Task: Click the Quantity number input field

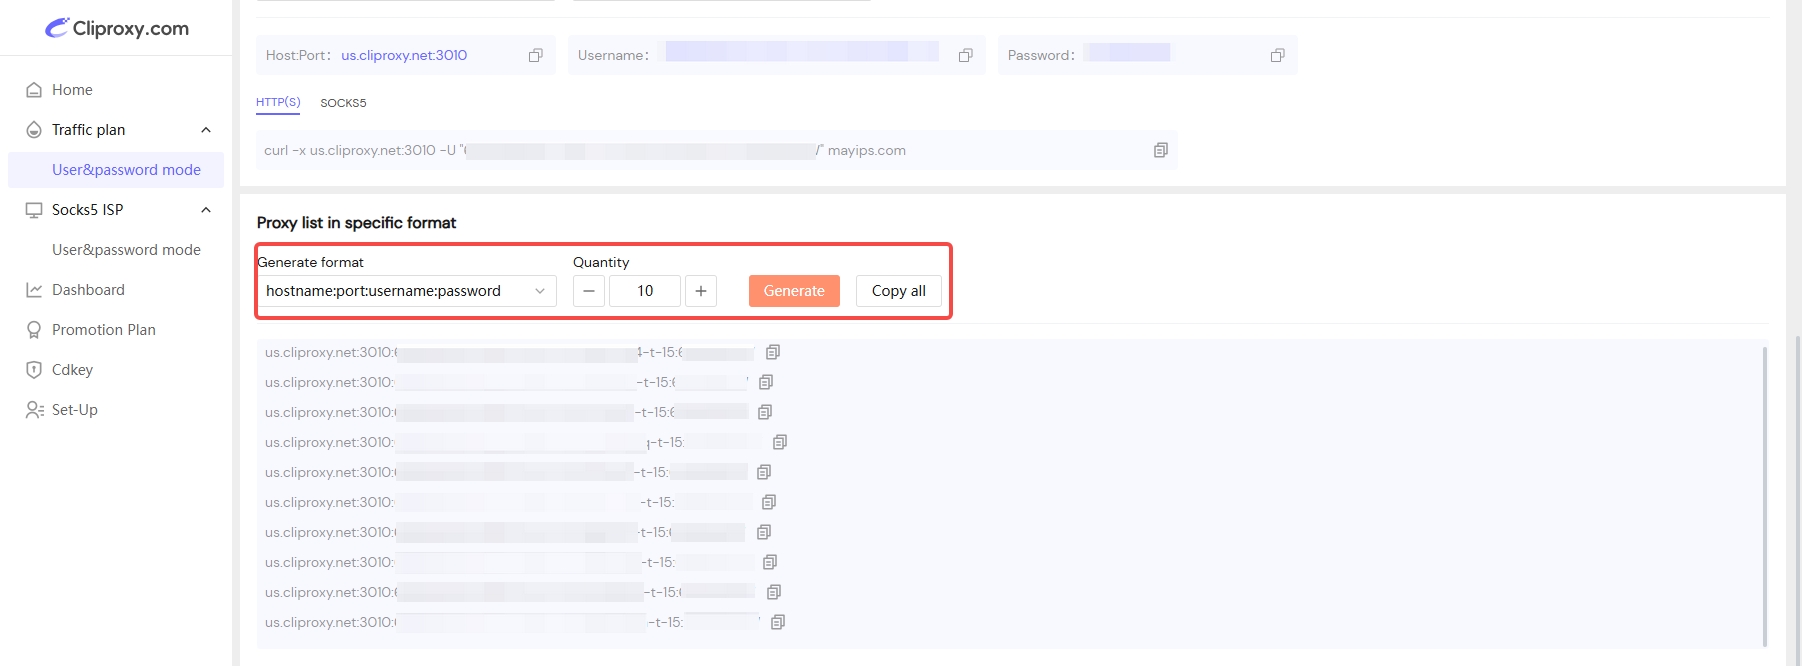Action: click(645, 291)
